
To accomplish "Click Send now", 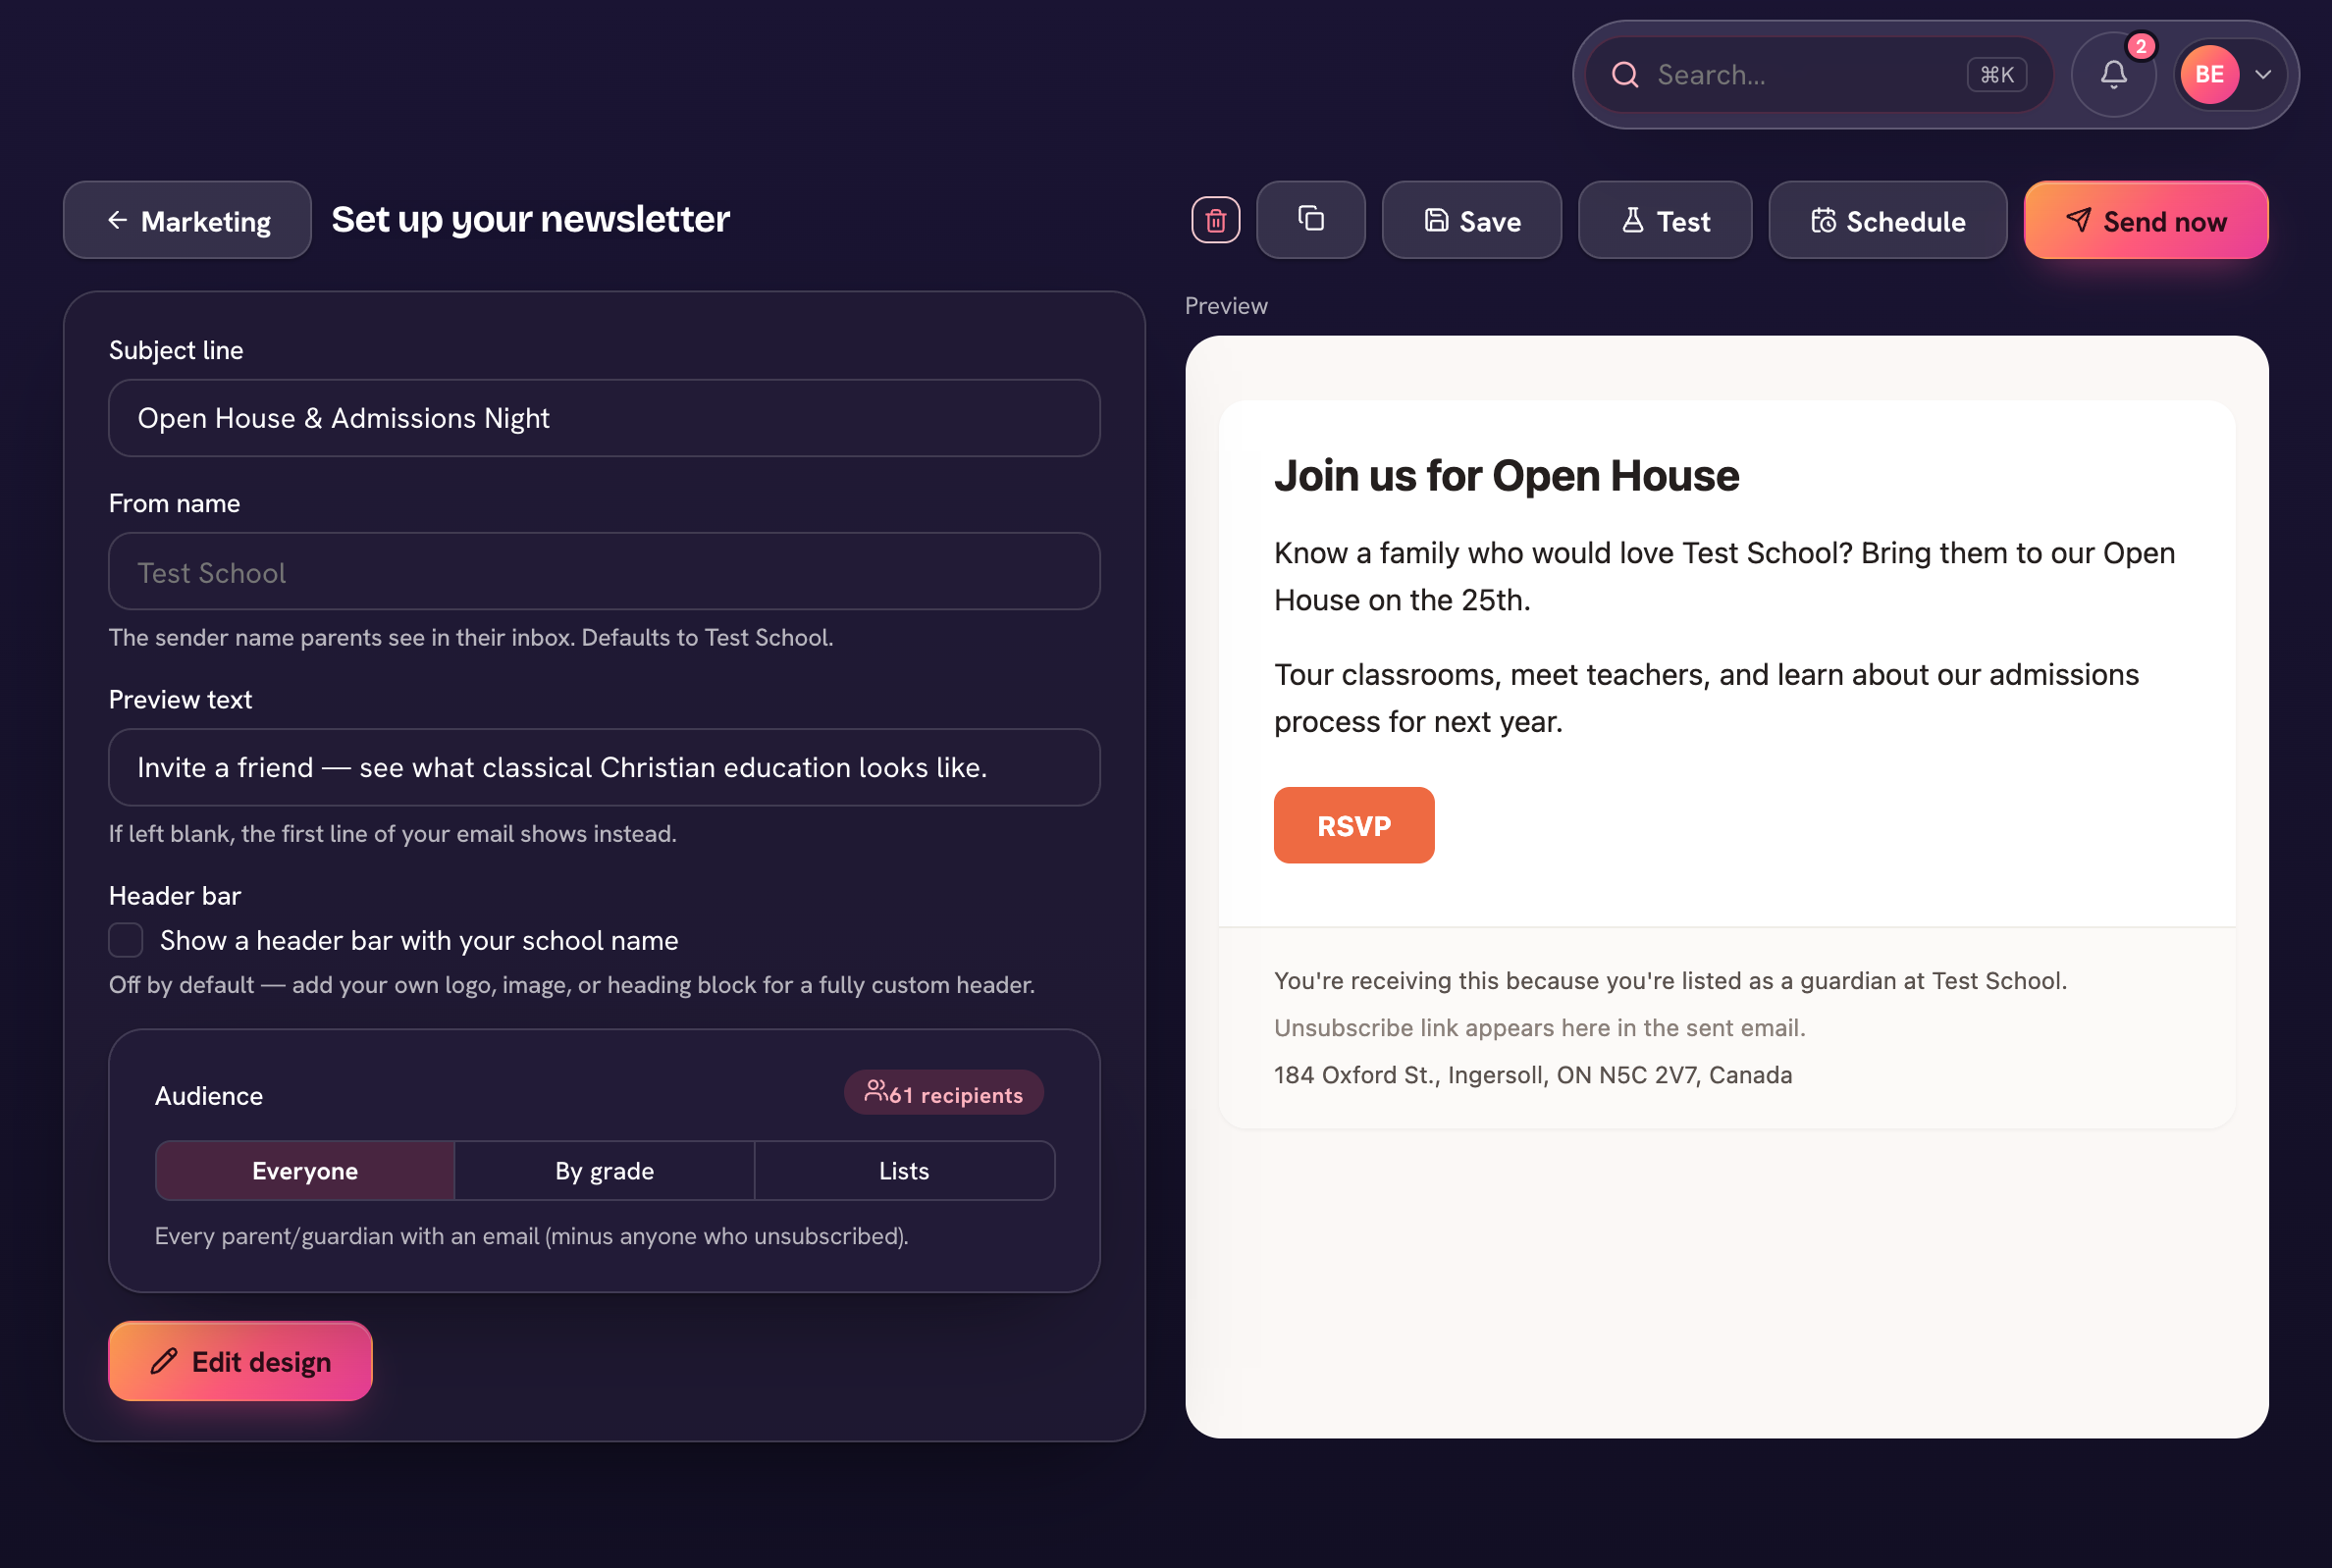I will coord(2146,220).
